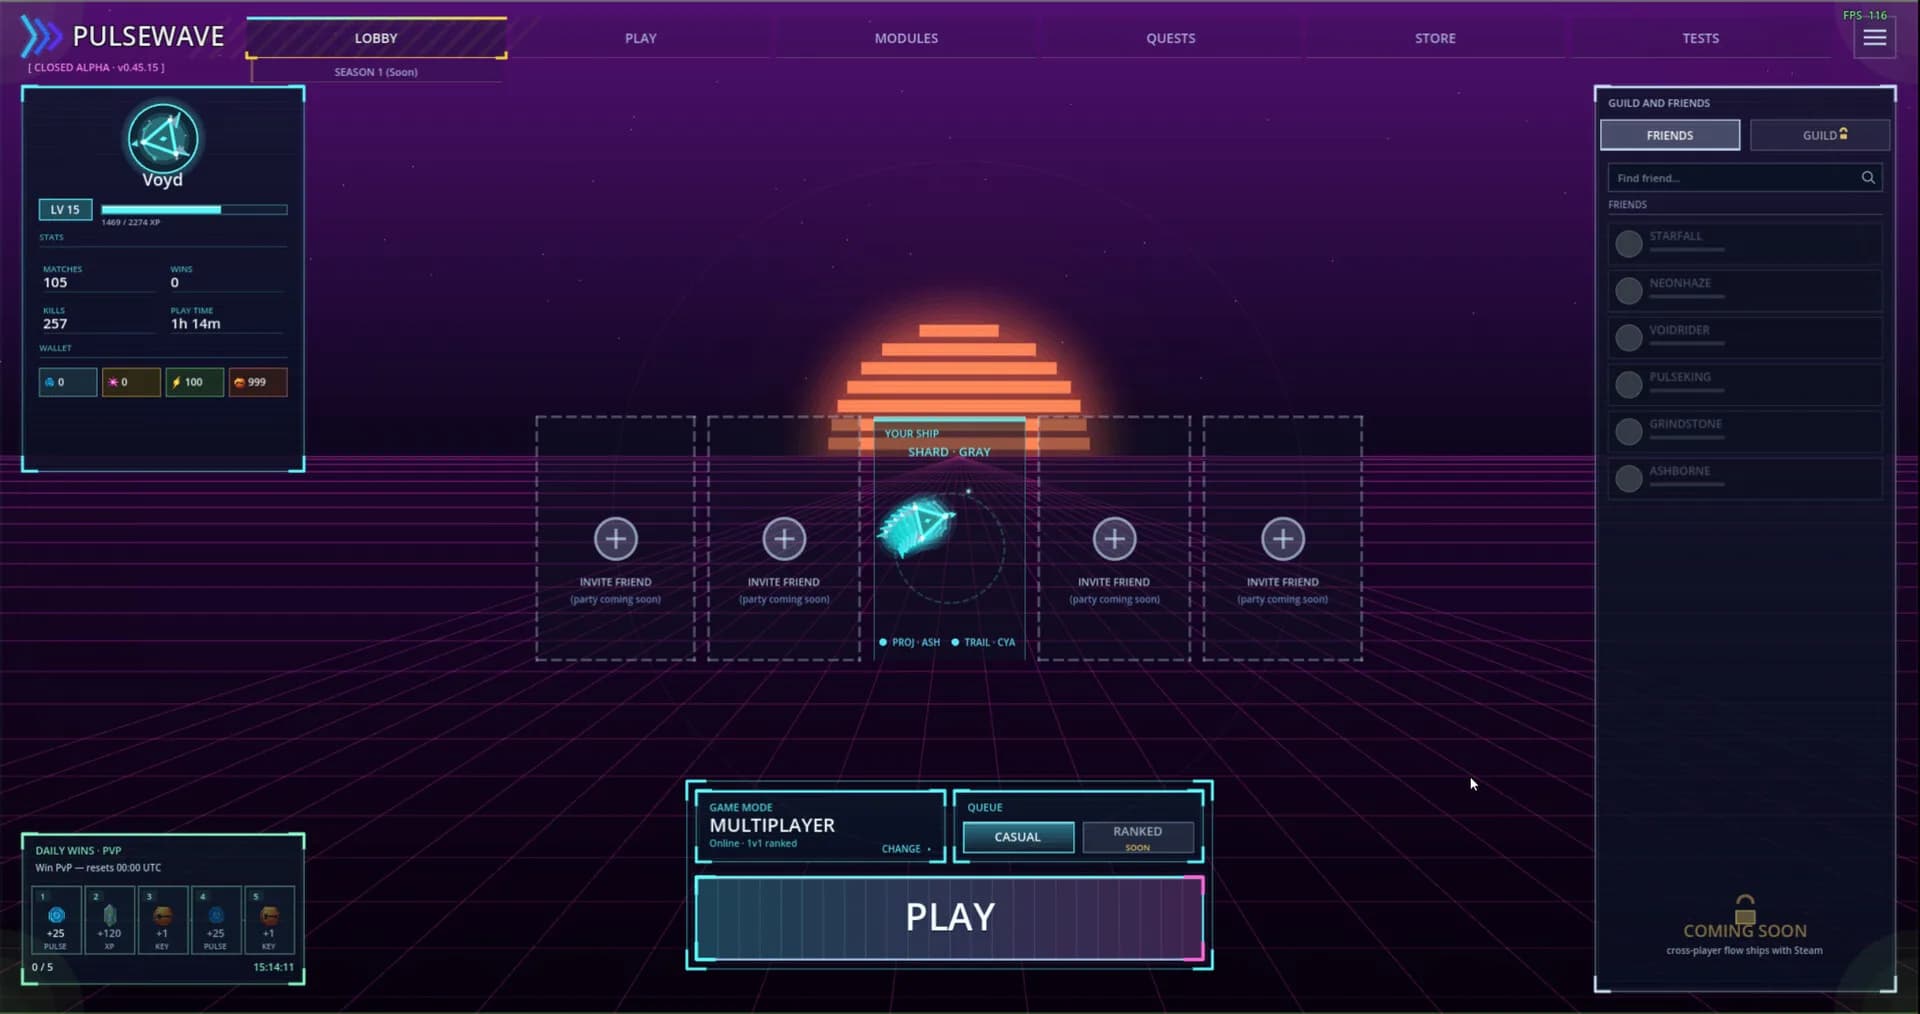Click the SHARD · GRAY ship name
Screen dimensions: 1920x1014
[949, 452]
